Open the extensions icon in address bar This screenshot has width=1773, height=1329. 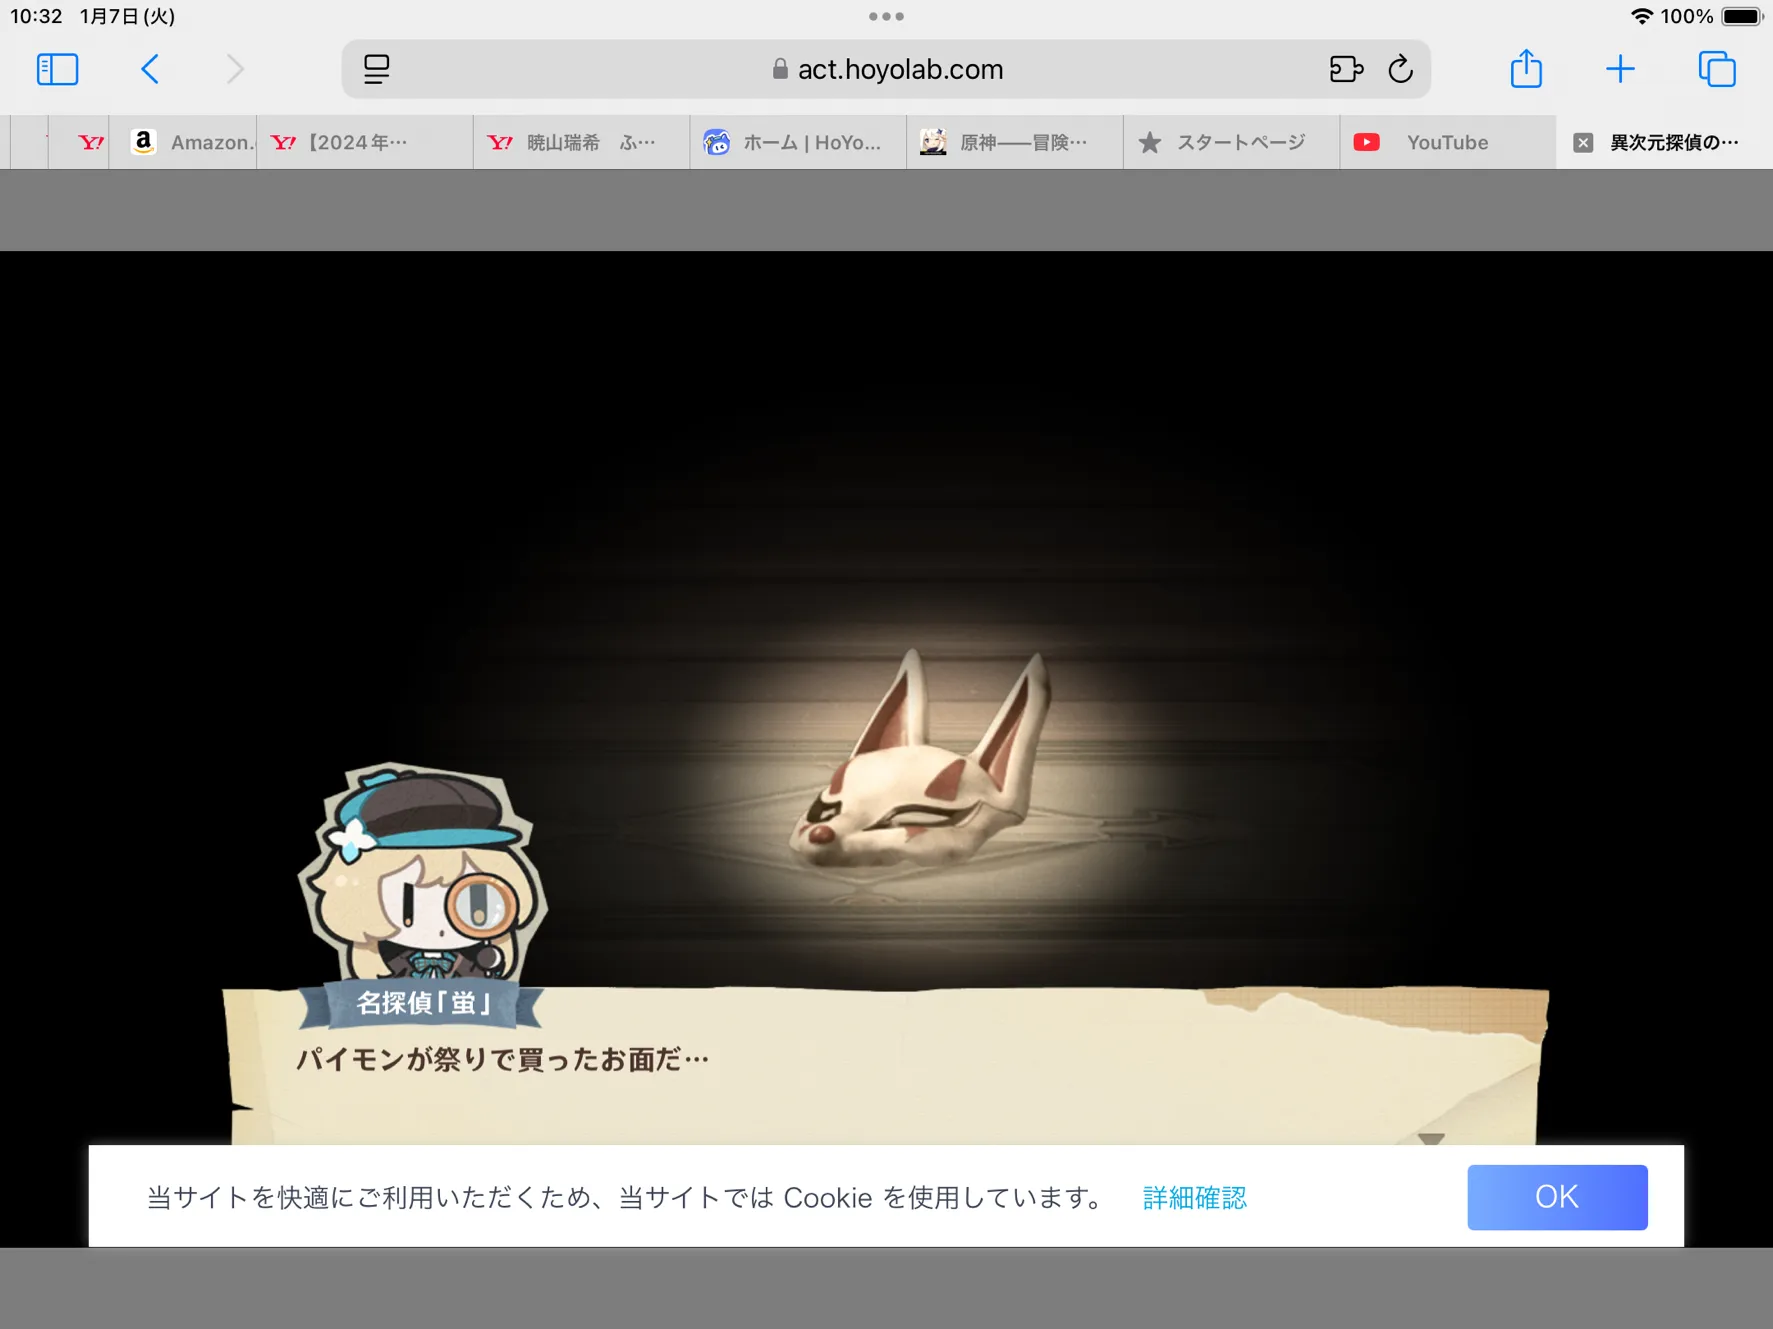click(1346, 69)
